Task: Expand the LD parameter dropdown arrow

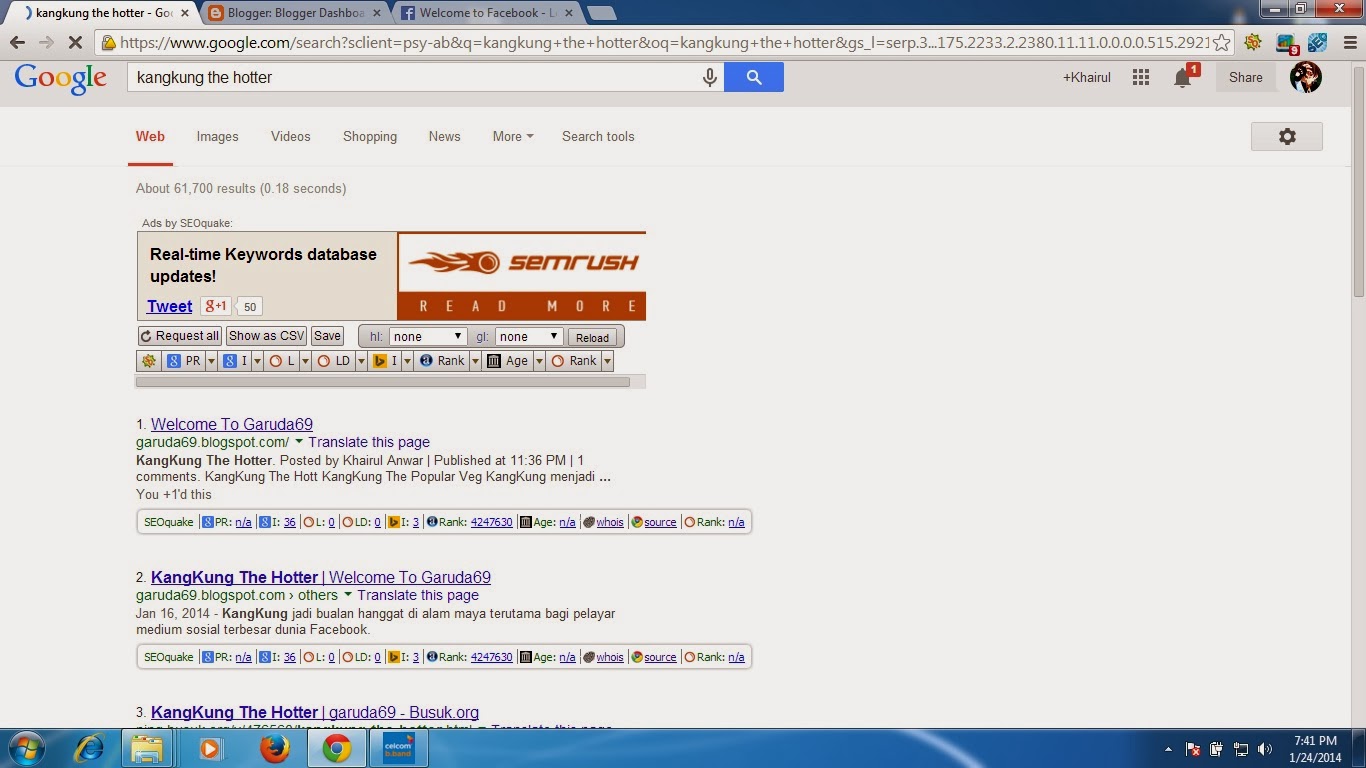Action: point(362,361)
